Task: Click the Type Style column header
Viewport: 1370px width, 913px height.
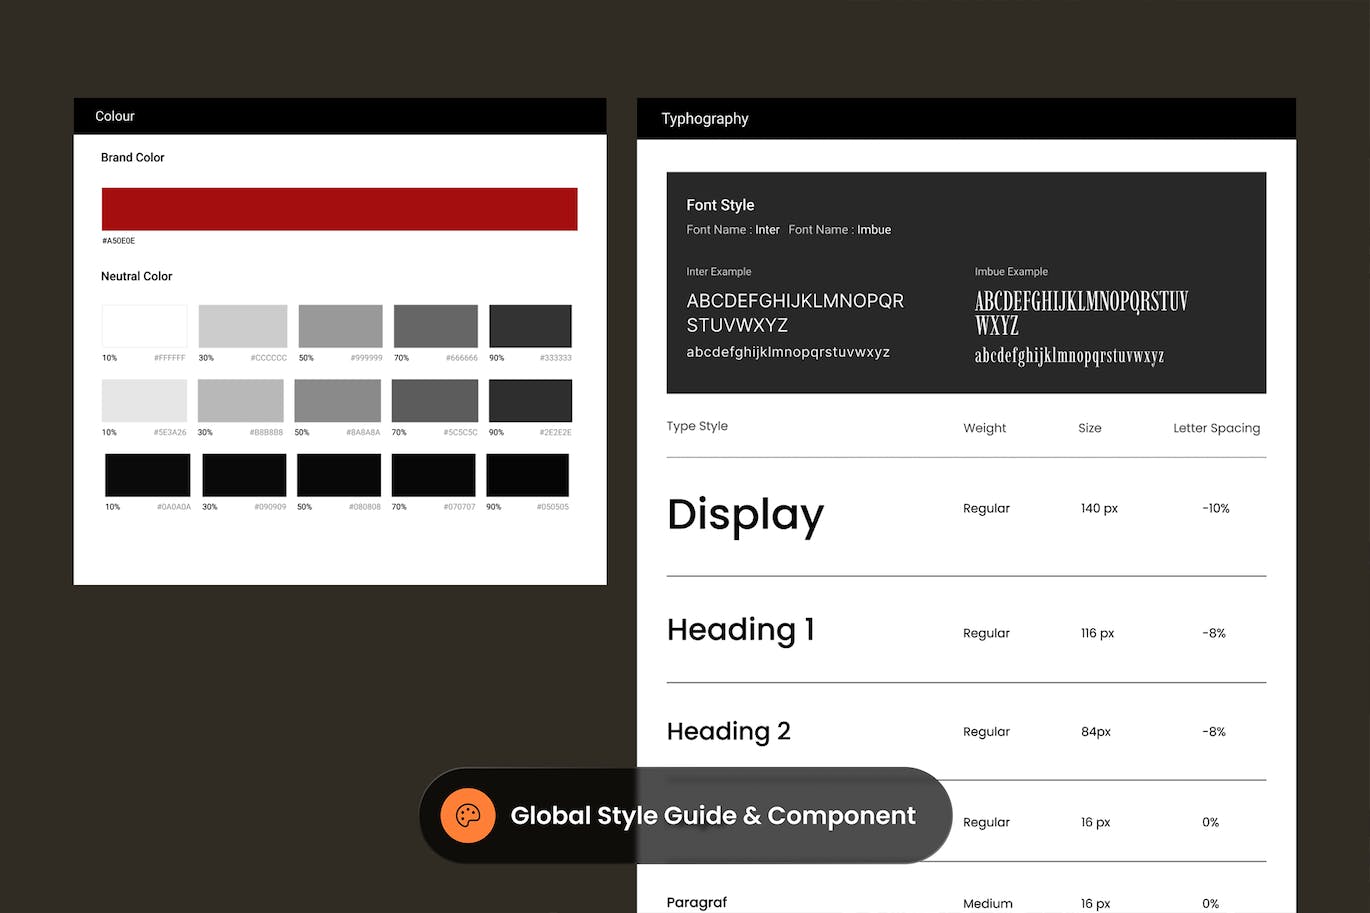Action: [x=697, y=426]
